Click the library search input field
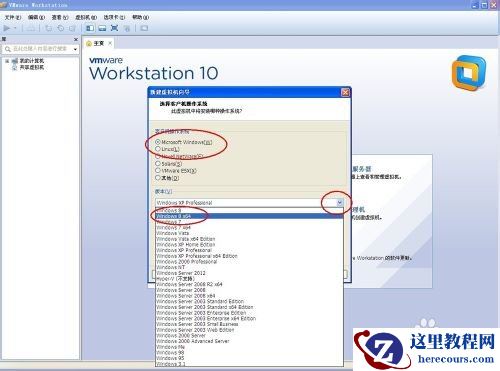Image resolution: width=500 pixels, height=371 pixels. (41, 49)
